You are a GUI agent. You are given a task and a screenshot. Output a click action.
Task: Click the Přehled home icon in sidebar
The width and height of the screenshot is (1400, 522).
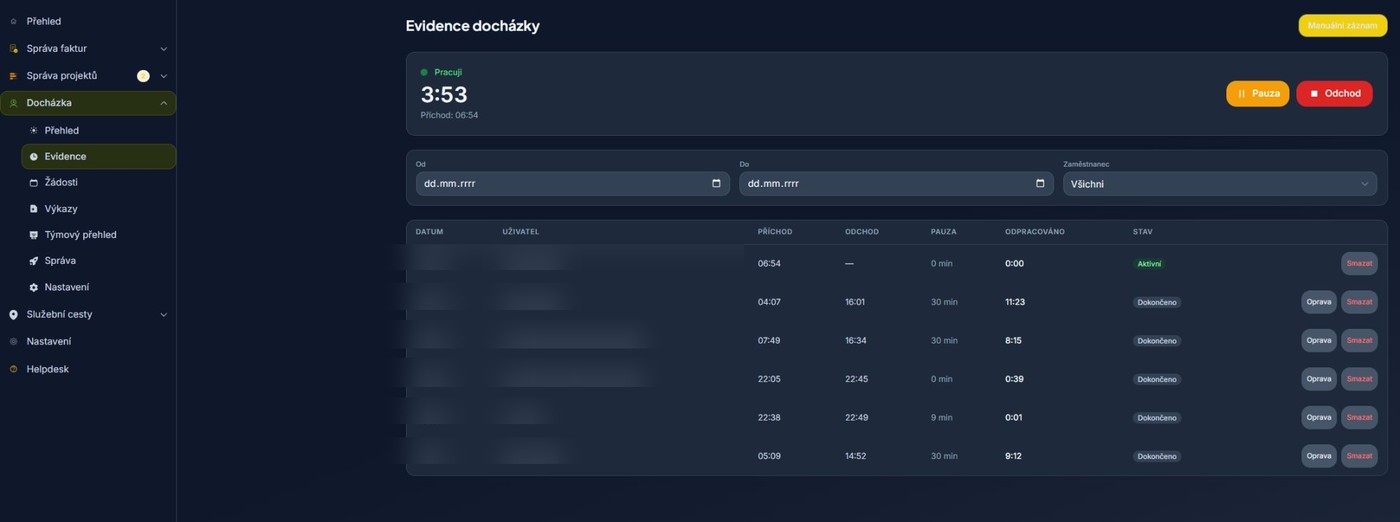13,21
